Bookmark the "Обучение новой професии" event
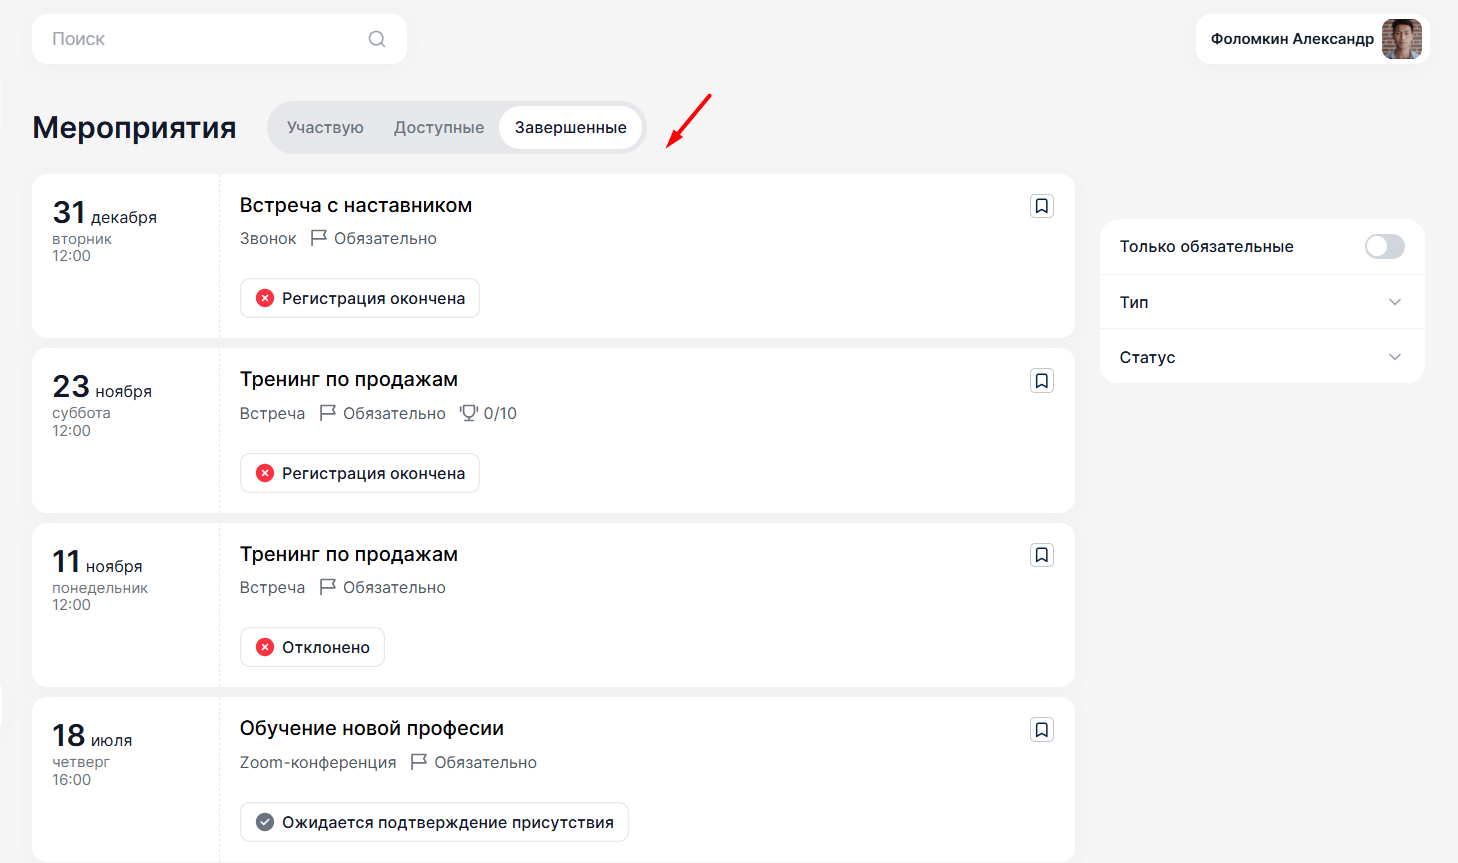Image resolution: width=1458 pixels, height=863 pixels. [1041, 729]
